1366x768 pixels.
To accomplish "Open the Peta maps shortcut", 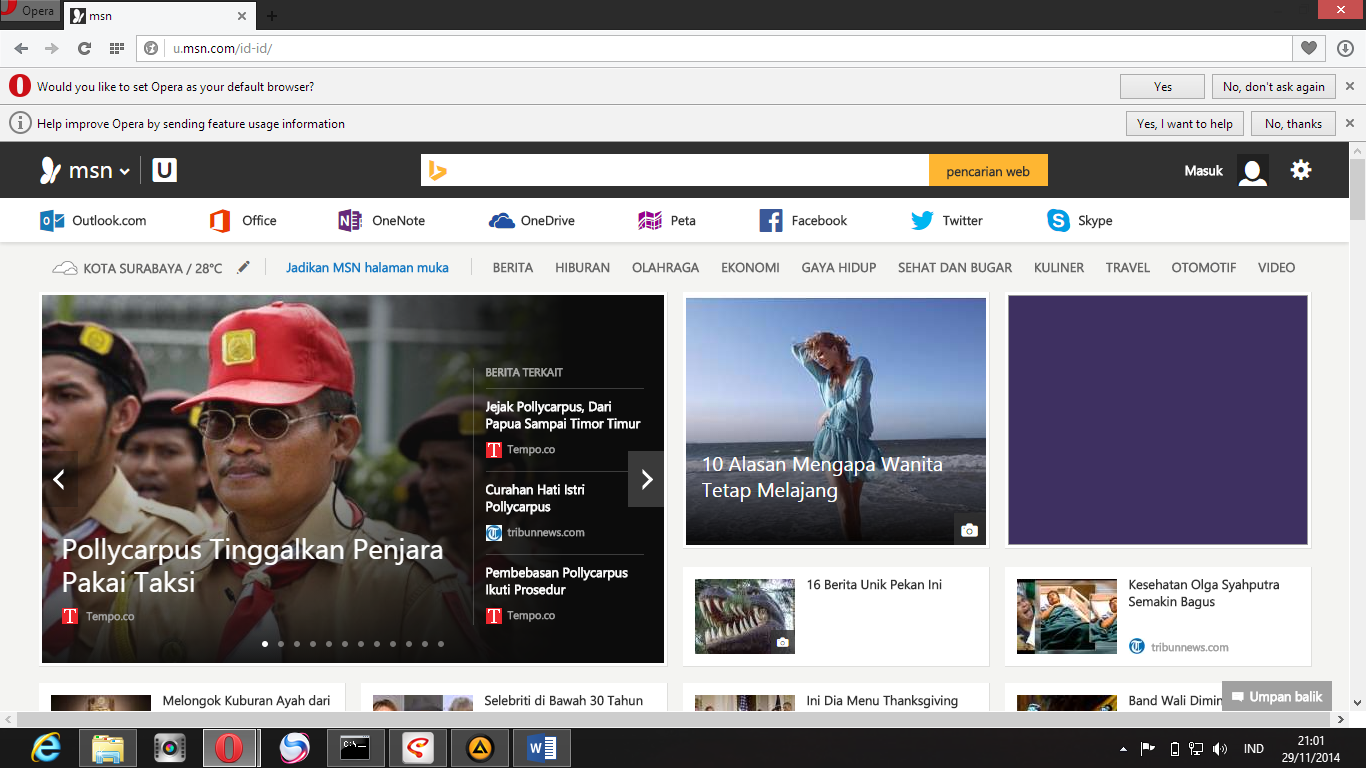I will (667, 221).
